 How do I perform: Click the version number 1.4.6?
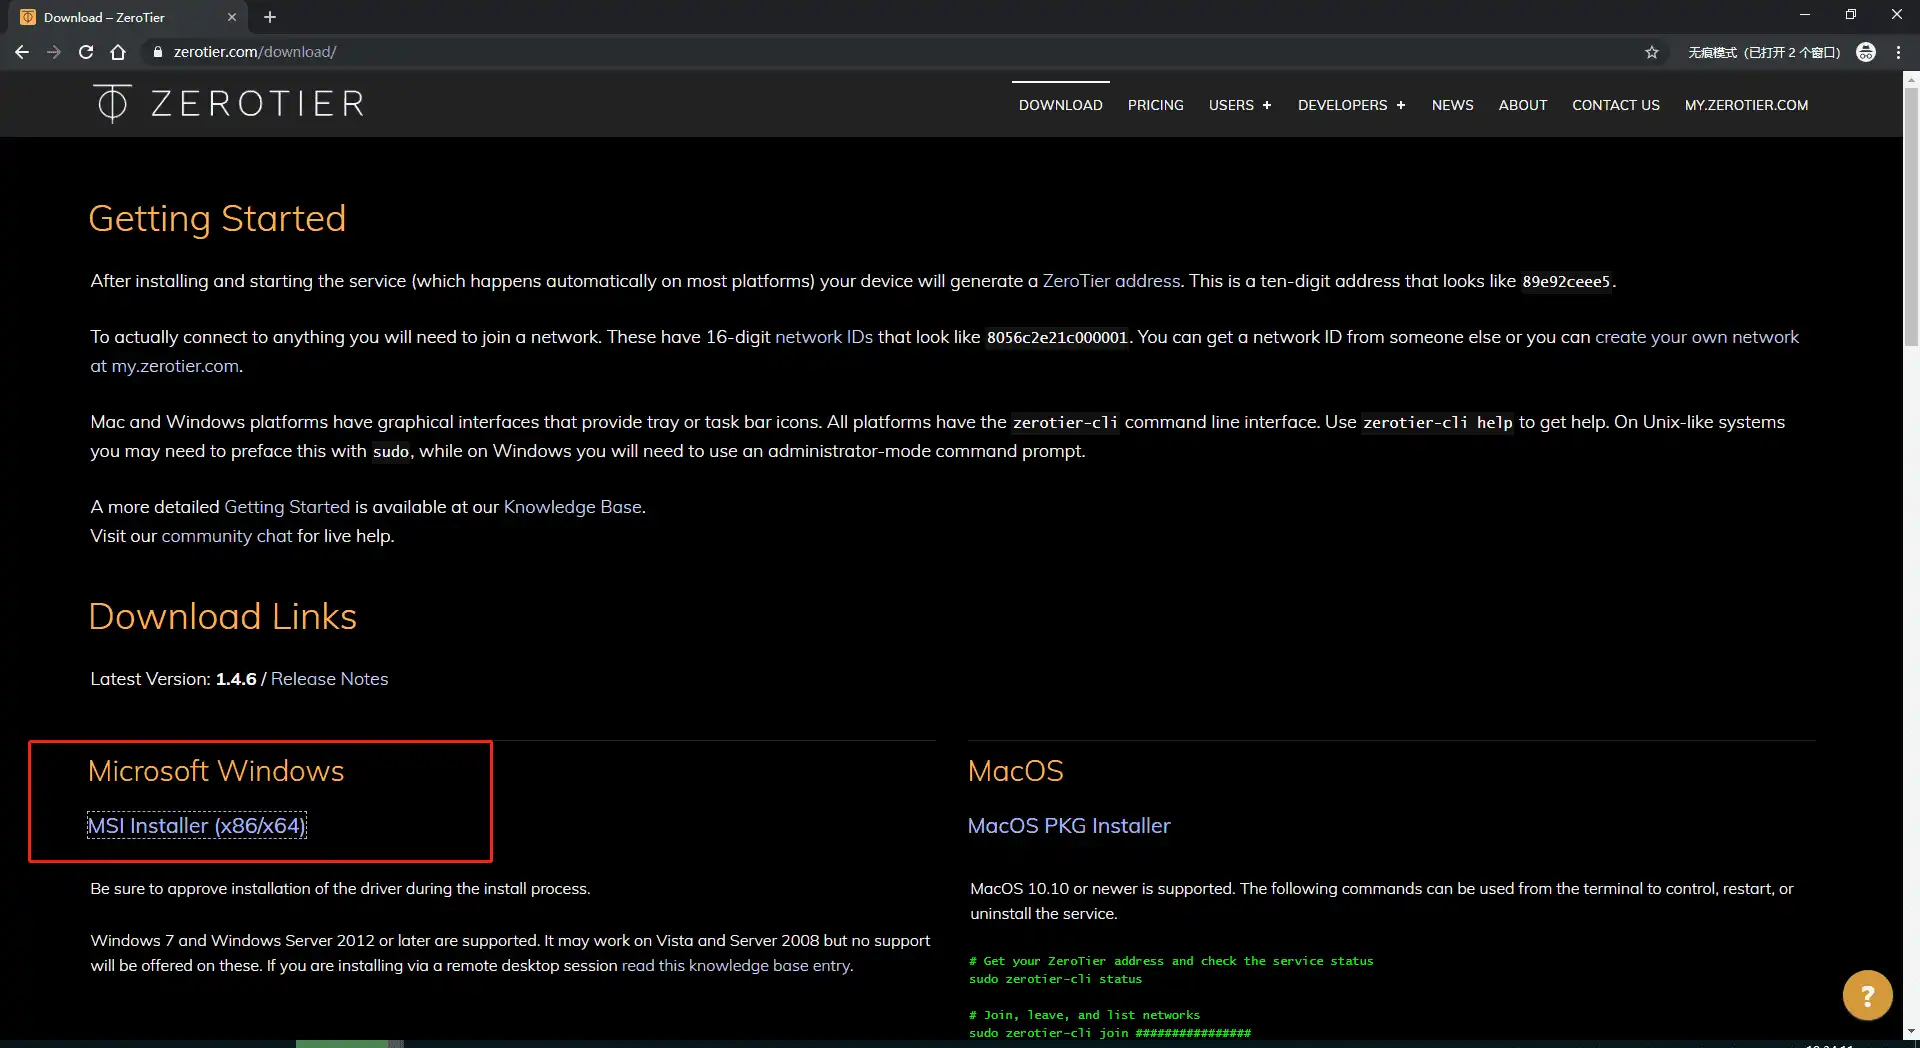236,679
